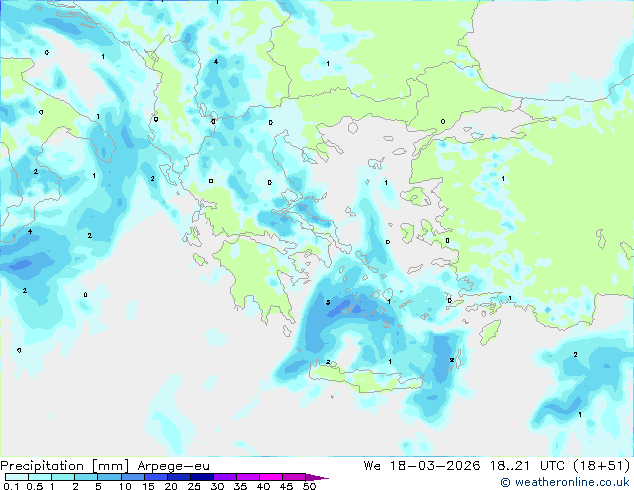This screenshot has height=490, width=634.
Task: Click the 0.5–1 mm legend swatch
Action: (40, 477)
